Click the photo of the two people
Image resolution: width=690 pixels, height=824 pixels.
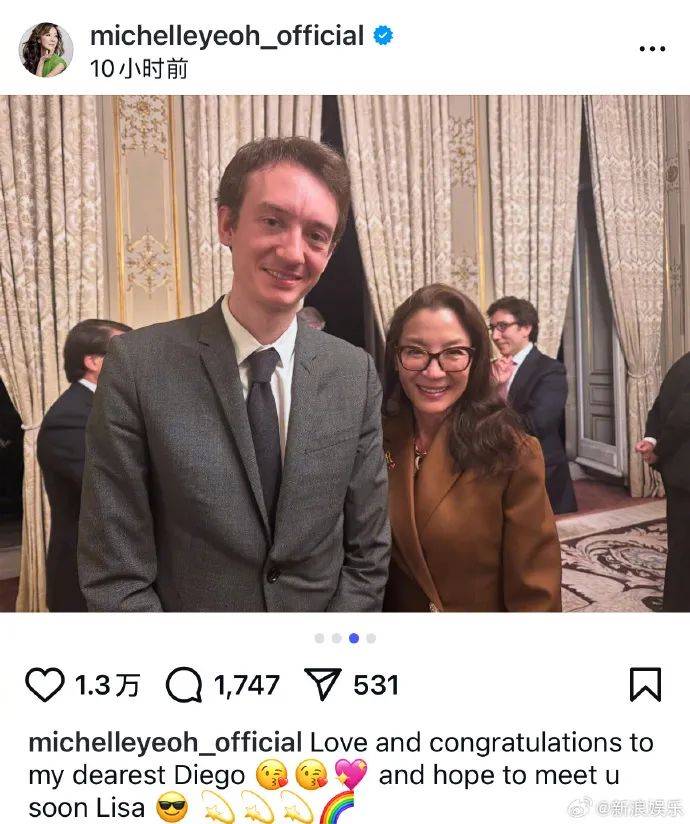coord(345,354)
